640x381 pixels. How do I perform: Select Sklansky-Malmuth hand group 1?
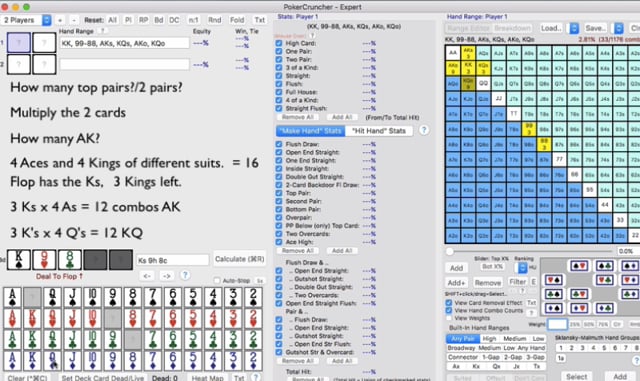(561, 348)
